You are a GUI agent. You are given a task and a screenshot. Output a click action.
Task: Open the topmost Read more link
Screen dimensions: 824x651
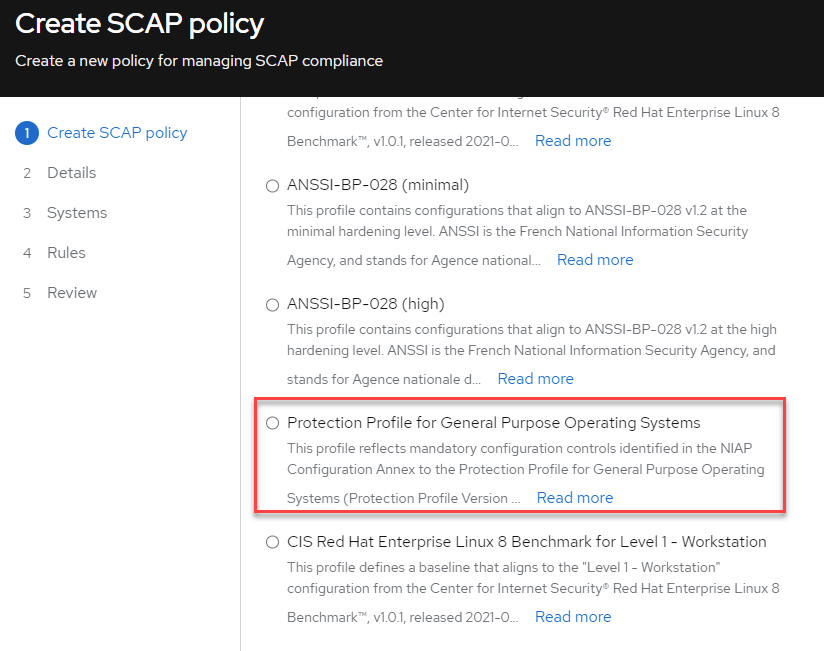point(573,141)
